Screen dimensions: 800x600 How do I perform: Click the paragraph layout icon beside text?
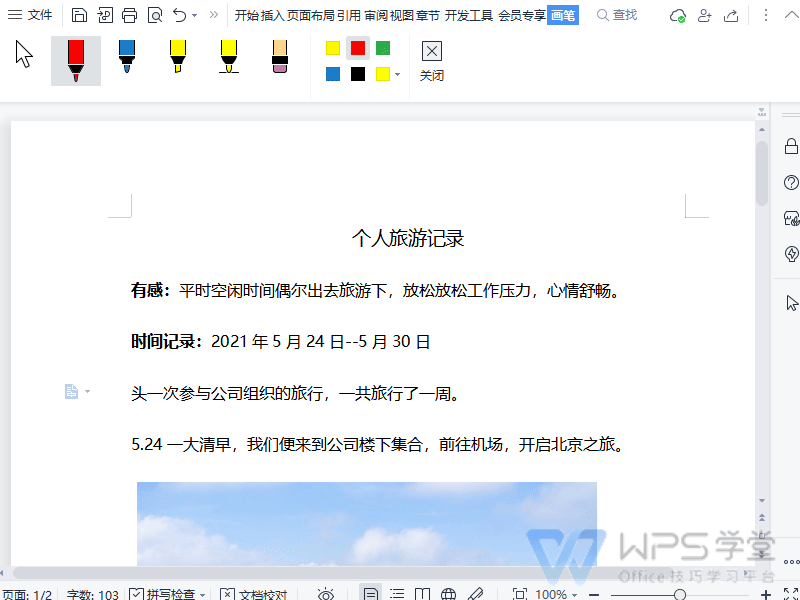point(71,391)
